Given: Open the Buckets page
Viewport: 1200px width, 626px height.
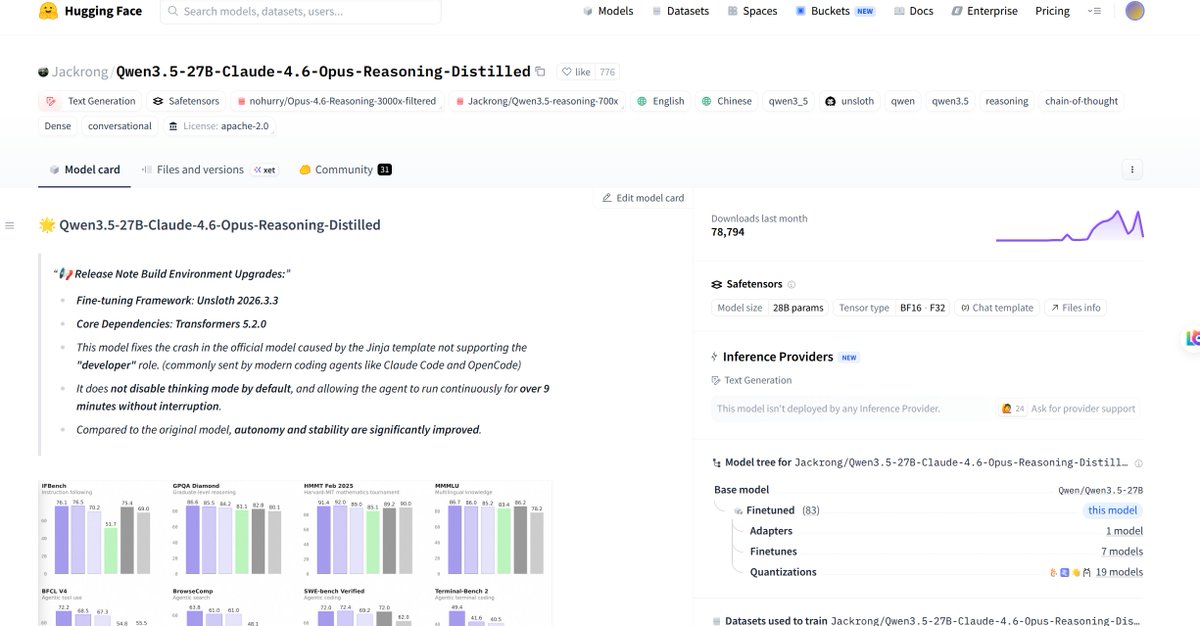Looking at the screenshot, I should [835, 11].
